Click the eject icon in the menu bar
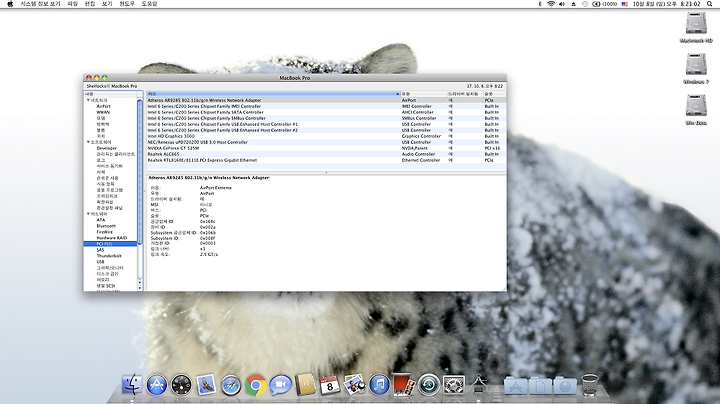The width and height of the screenshot is (720, 404). [574, 4]
